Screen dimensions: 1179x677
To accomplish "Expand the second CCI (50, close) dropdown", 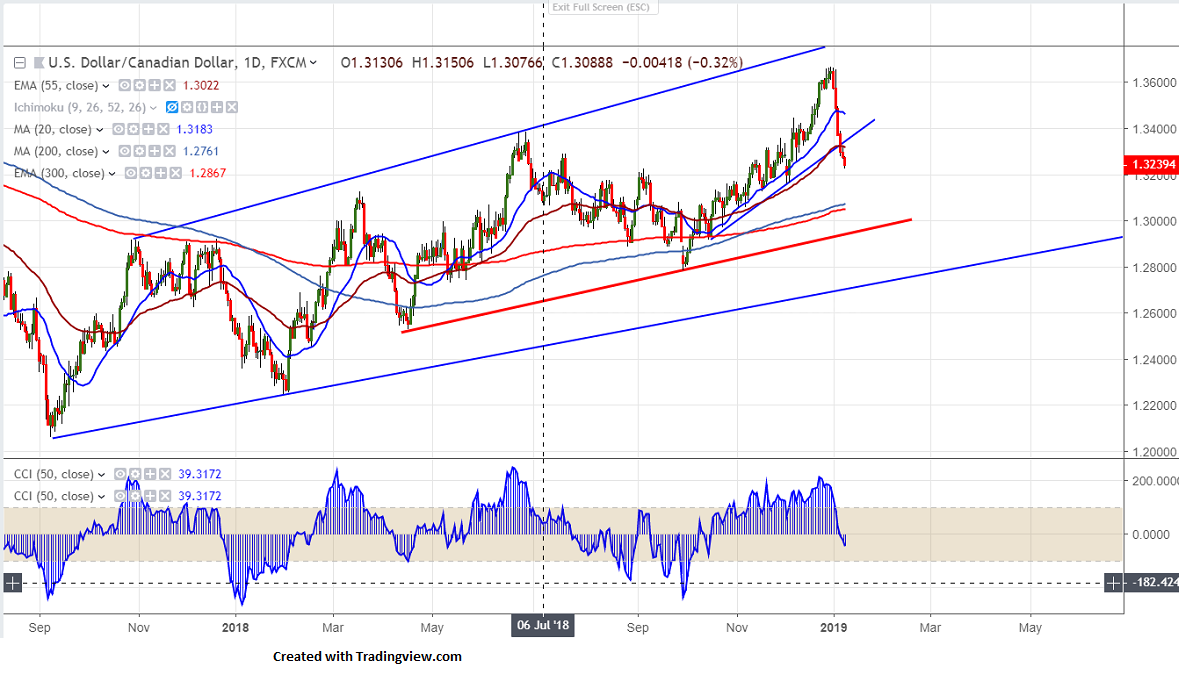I will [102, 496].
